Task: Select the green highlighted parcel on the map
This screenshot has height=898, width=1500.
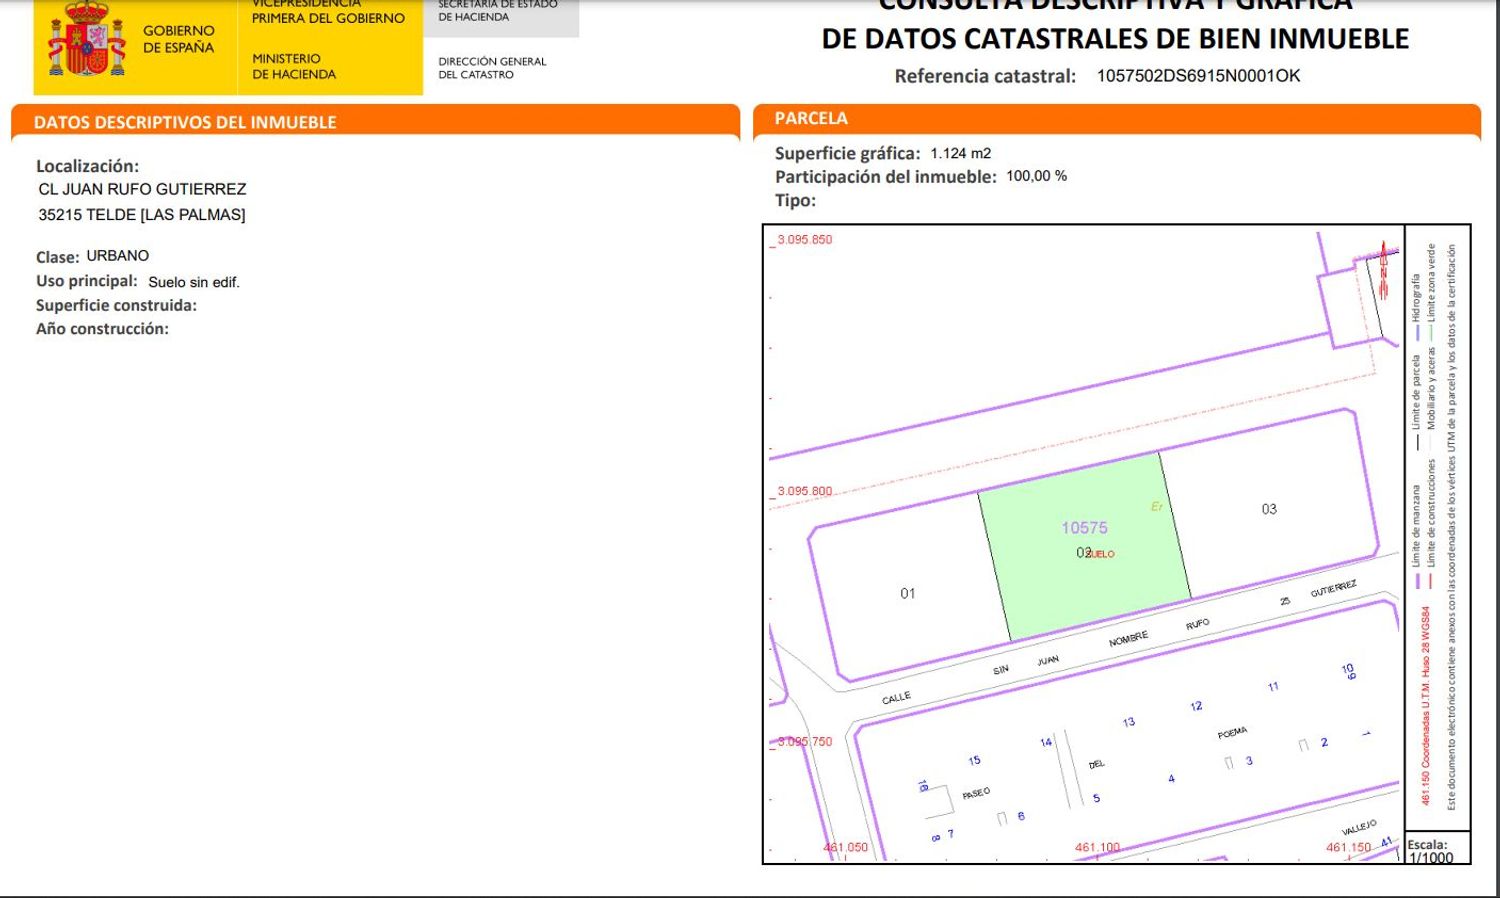Action: (x=1085, y=546)
